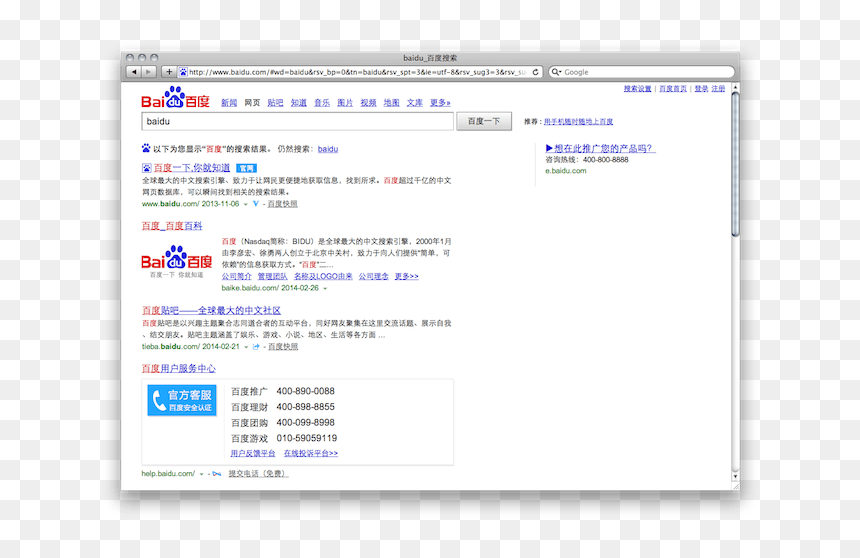The height and width of the screenshot is (558, 860).
Task: Open 百度贴吧——全球最大的中文社区 result
Action: [211, 310]
